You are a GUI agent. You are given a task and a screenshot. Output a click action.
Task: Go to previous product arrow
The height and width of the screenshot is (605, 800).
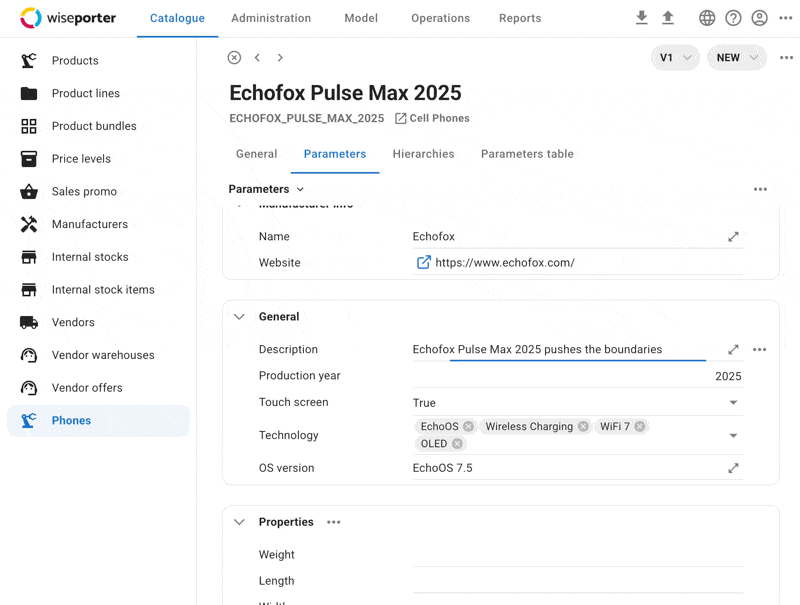(x=258, y=58)
